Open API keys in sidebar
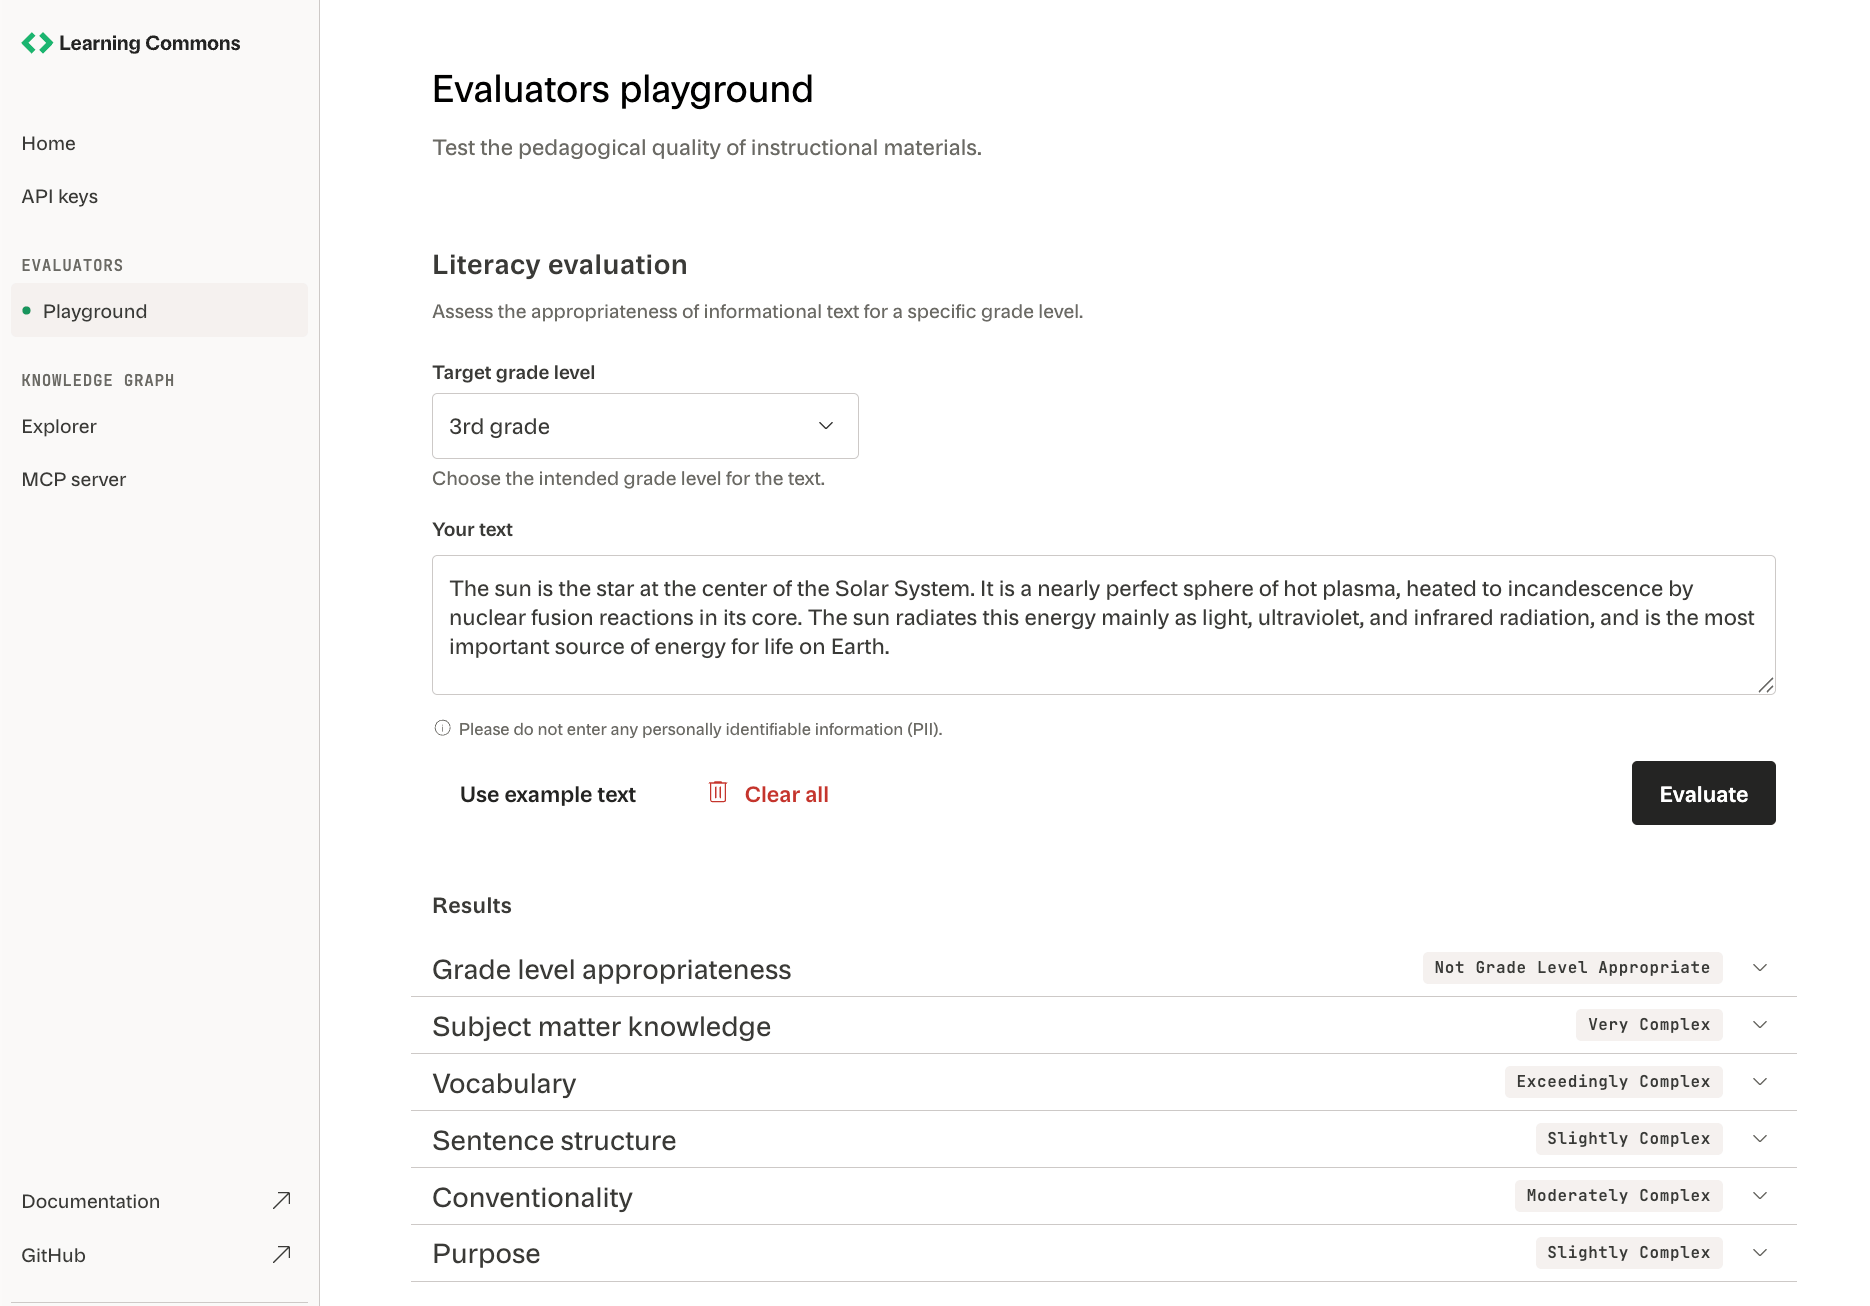1870x1306 pixels. pyautogui.click(x=60, y=196)
